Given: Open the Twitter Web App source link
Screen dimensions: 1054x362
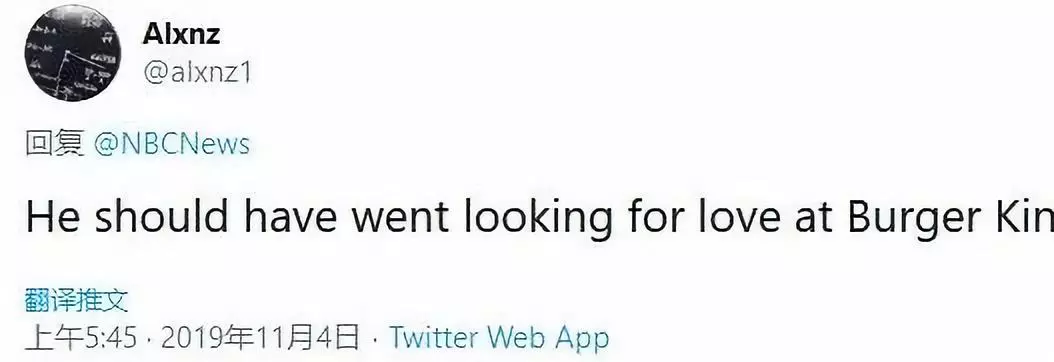Looking at the screenshot, I should (x=499, y=337).
